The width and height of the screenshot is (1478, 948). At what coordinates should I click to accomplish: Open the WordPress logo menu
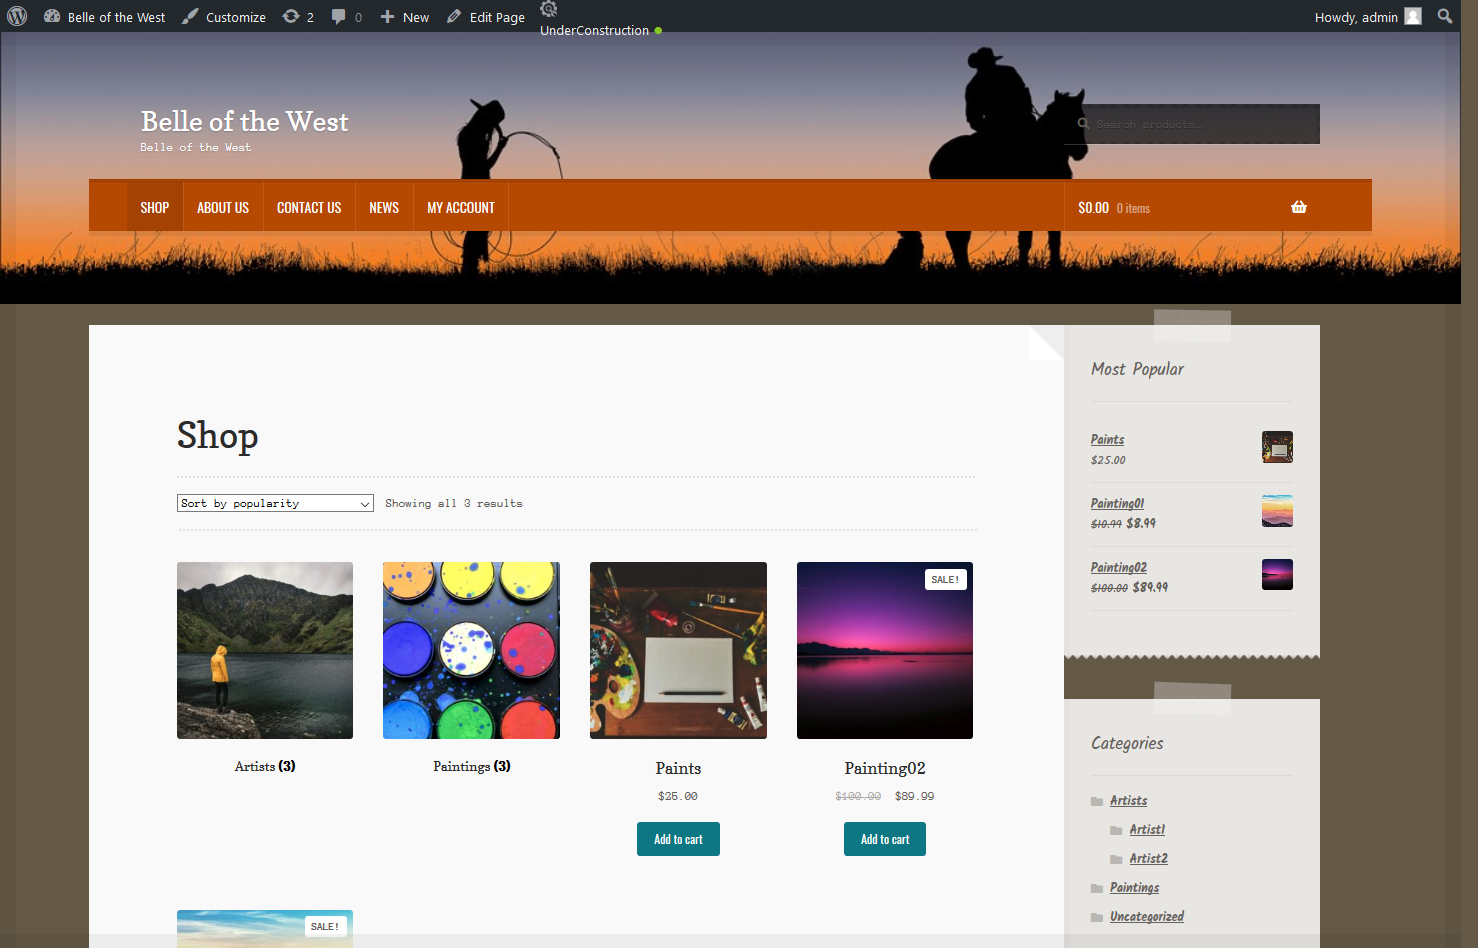pos(17,17)
